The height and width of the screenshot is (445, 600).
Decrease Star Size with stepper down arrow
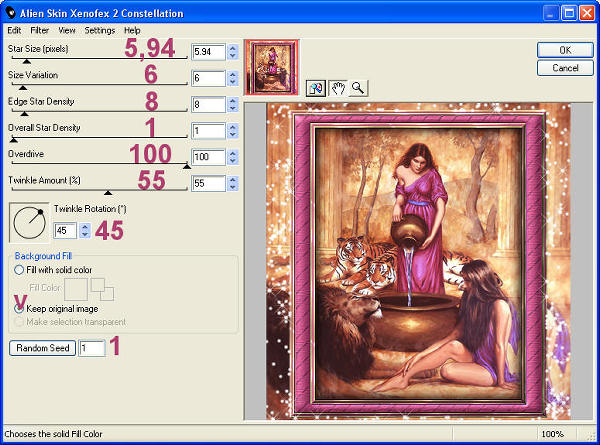point(233,56)
